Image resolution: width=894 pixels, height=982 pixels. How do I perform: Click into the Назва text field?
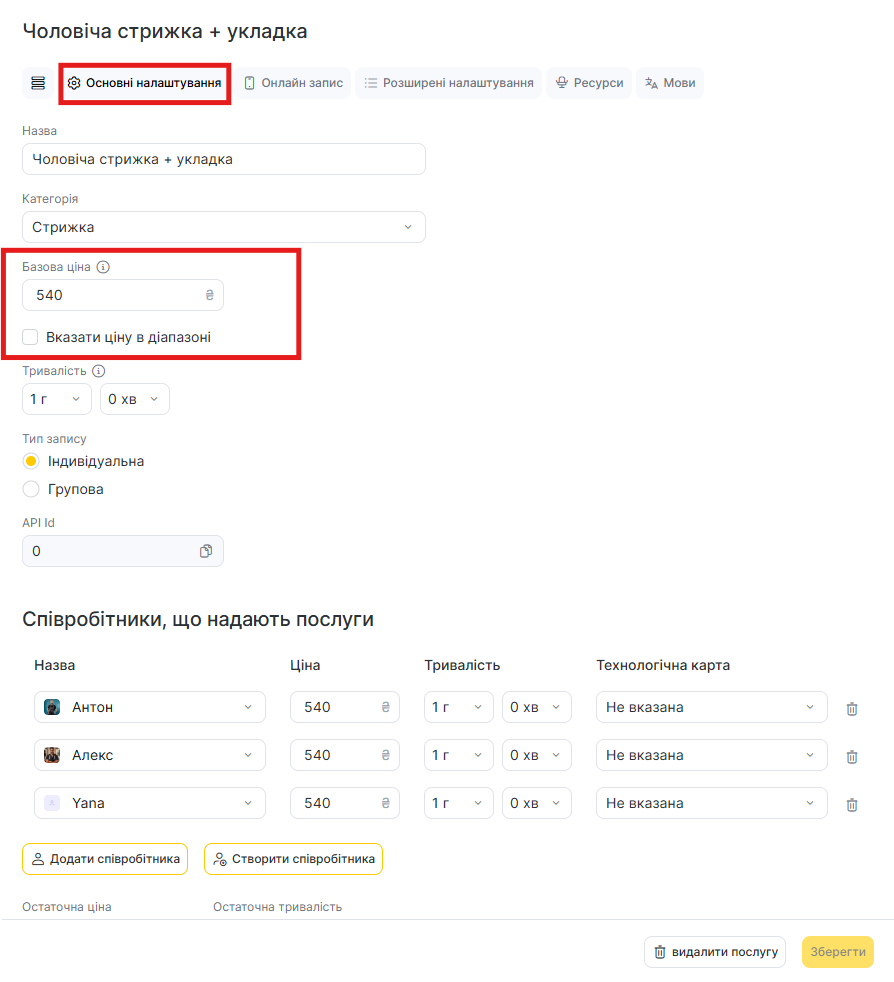pos(223,159)
